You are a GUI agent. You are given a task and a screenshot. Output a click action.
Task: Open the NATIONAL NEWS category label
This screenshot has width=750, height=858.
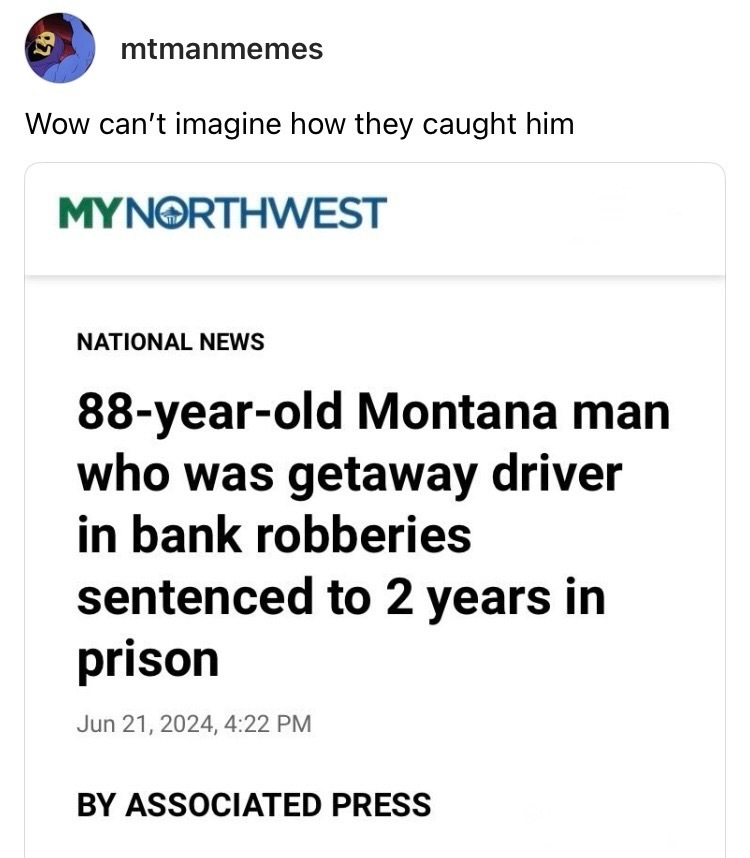pyautogui.click(x=171, y=341)
